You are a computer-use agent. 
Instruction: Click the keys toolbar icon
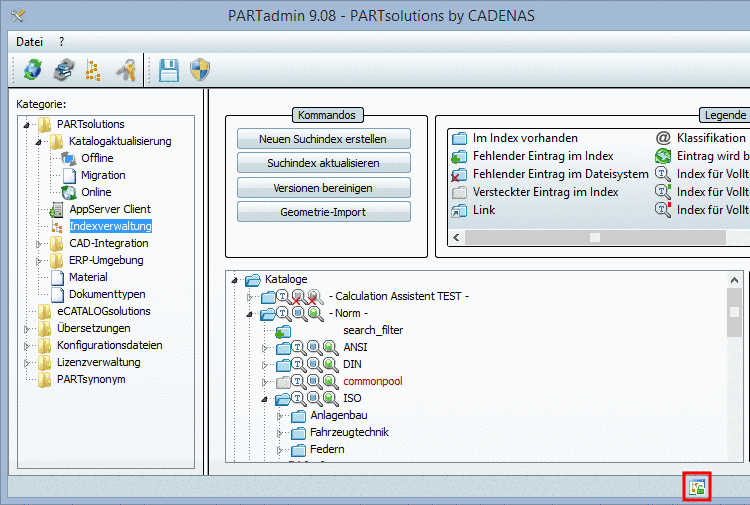pos(126,70)
